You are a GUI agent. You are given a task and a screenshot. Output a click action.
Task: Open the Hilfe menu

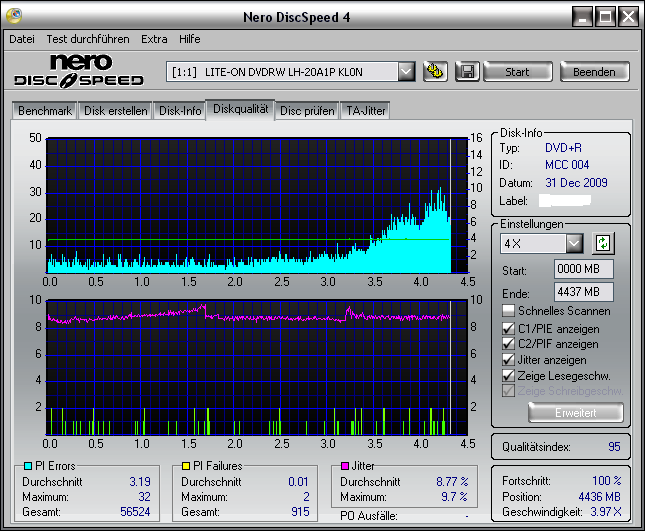[x=190, y=39]
